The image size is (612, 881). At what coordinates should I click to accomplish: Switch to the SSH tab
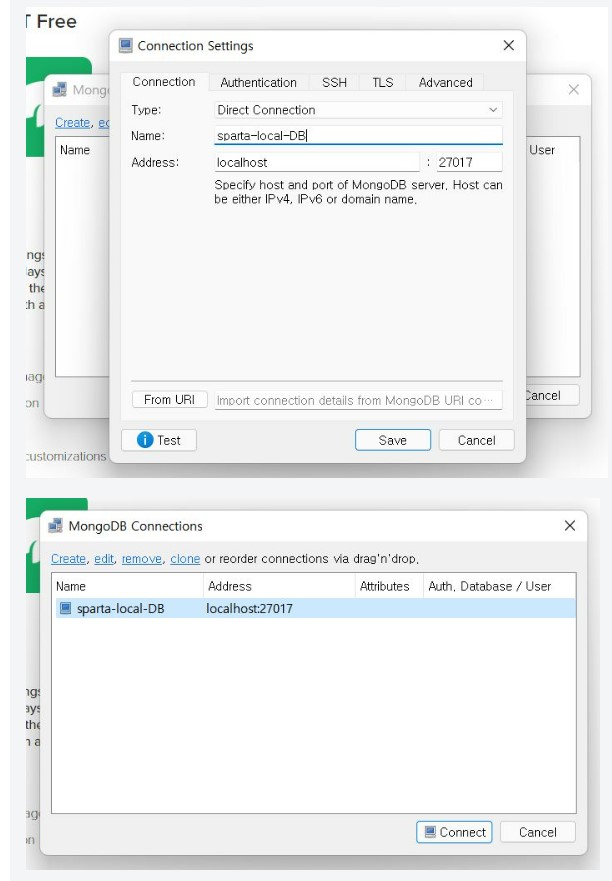click(334, 83)
